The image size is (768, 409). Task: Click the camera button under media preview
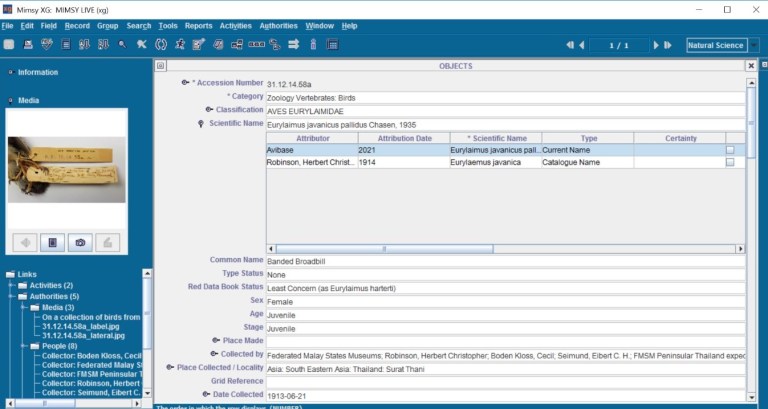tap(80, 242)
